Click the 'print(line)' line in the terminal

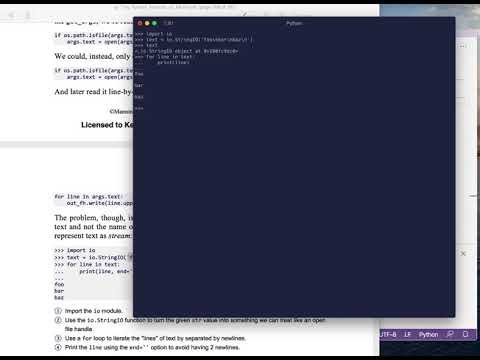(x=173, y=62)
